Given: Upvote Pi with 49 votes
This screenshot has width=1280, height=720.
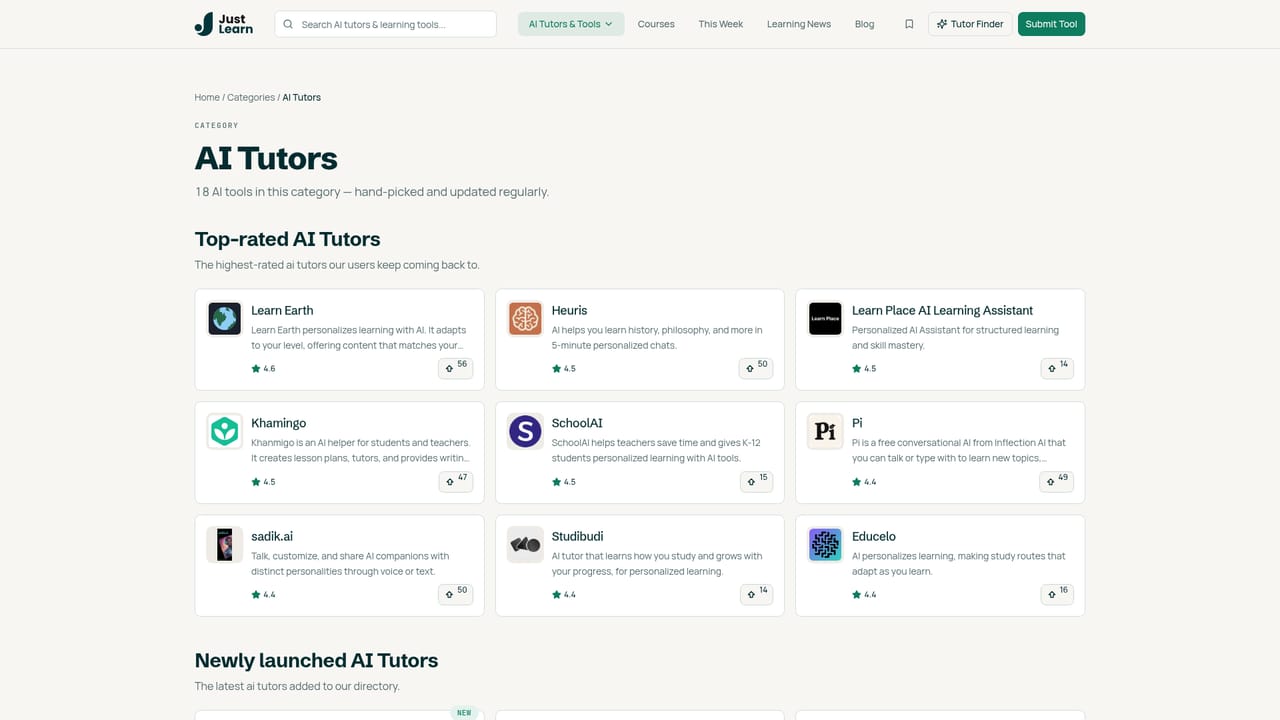Looking at the screenshot, I should pyautogui.click(x=1056, y=481).
